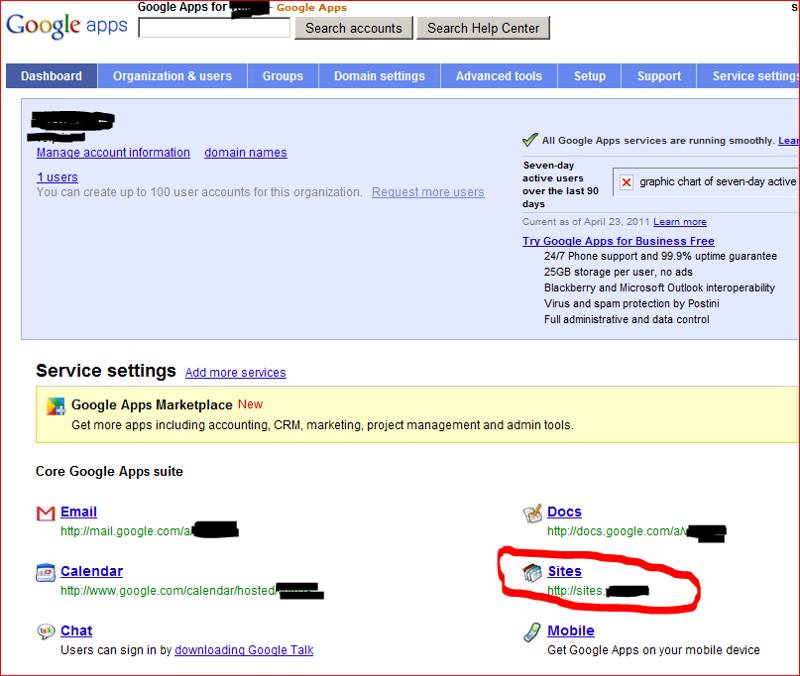Switch to Organization & users tab

point(172,76)
